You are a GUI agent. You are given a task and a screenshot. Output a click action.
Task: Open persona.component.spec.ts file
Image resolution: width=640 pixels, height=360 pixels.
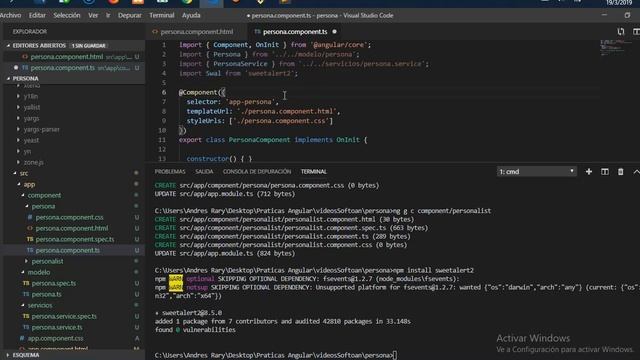[x=73, y=240]
